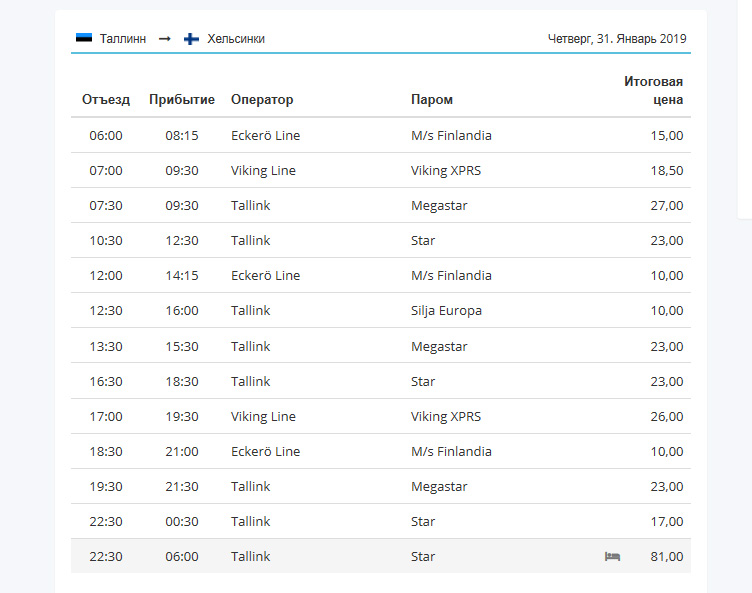The width and height of the screenshot is (752, 593).
Task: Click the 21:00 arrival time
Action: point(182,451)
